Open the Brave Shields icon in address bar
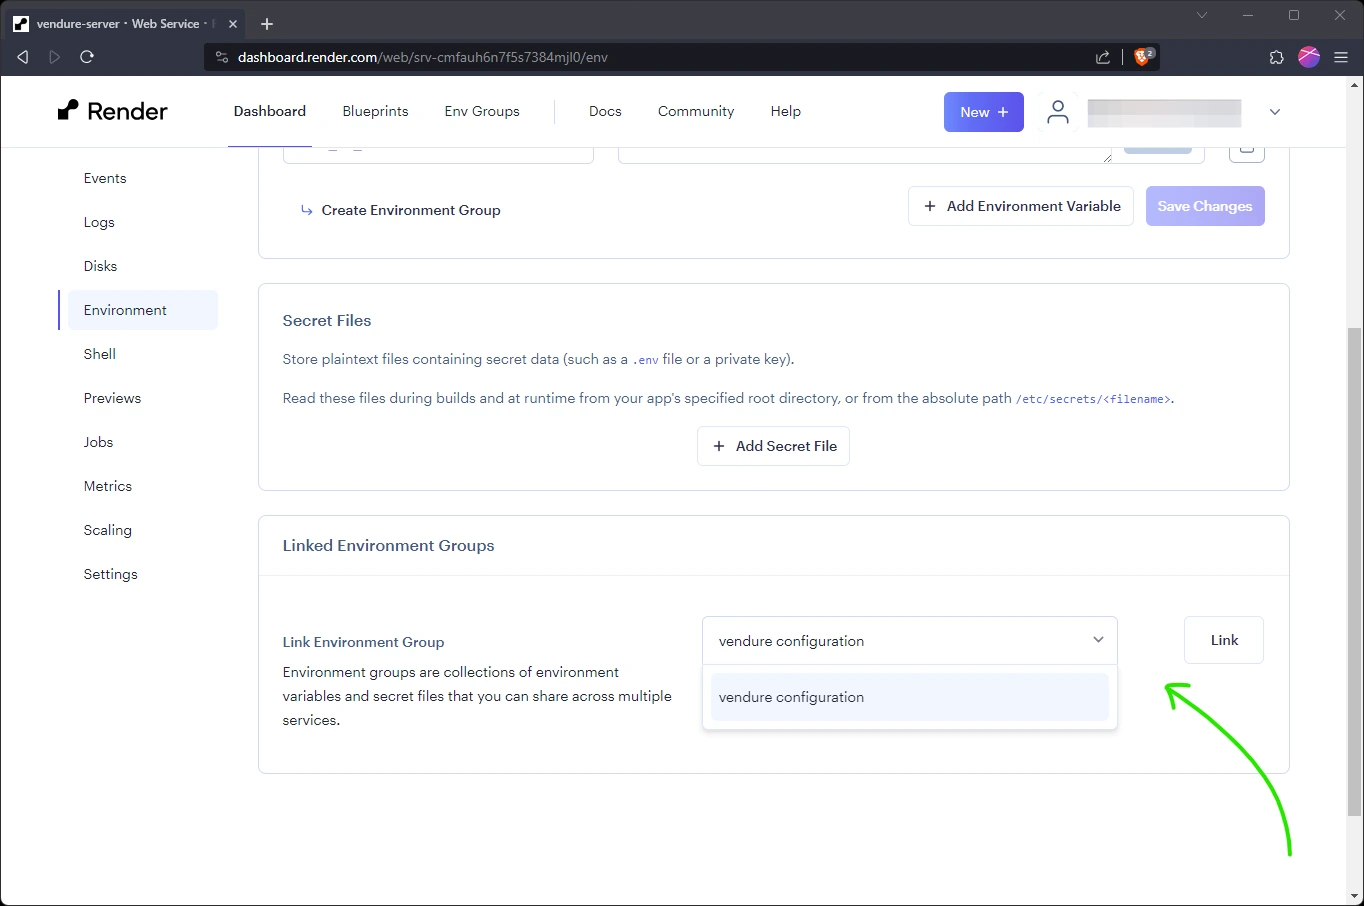Screen dimensions: 1364x906 point(1143,57)
